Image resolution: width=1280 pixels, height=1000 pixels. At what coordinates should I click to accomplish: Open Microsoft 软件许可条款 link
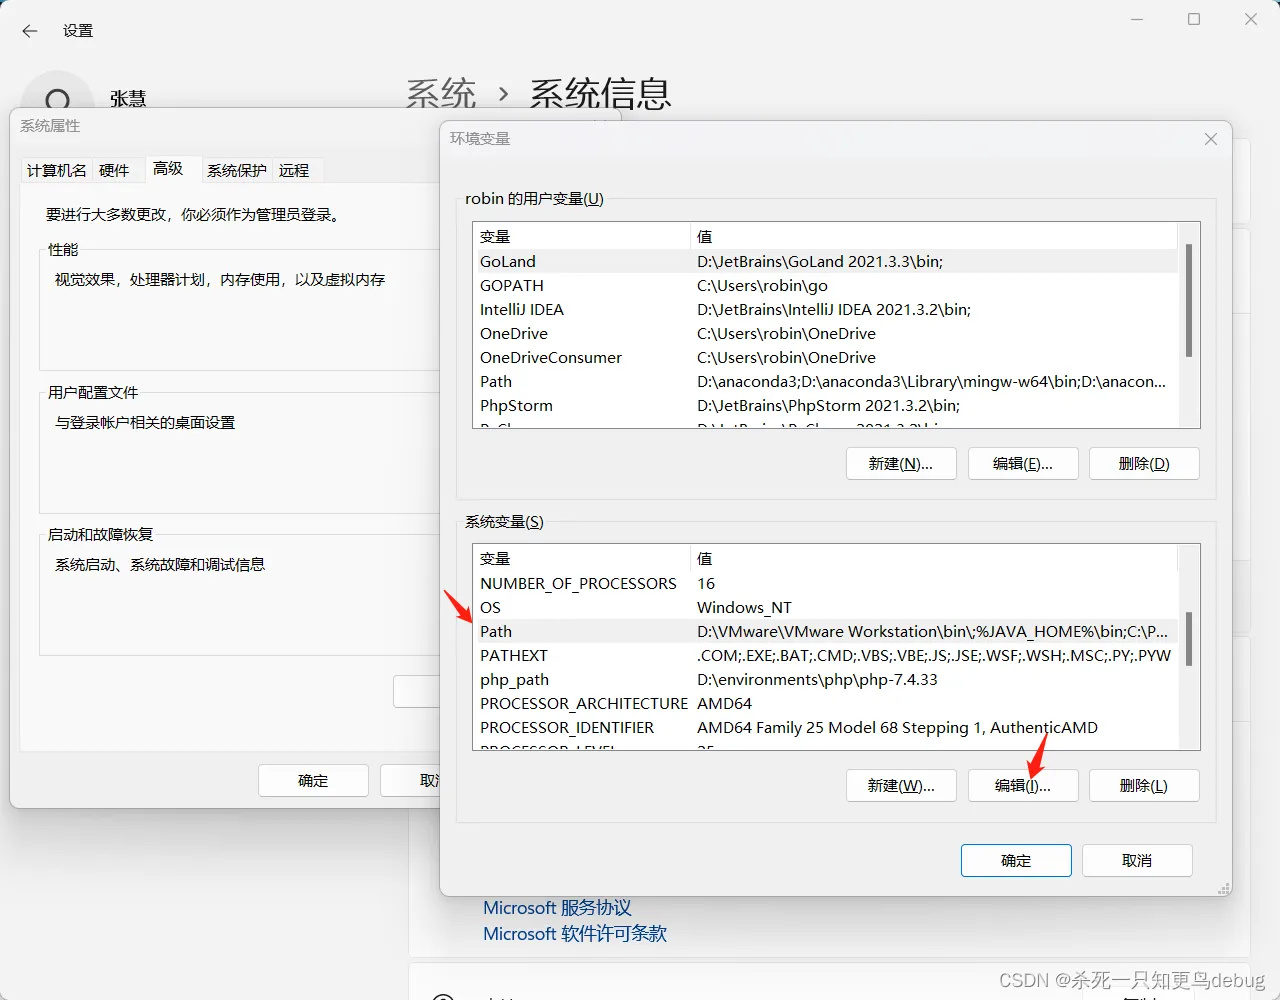pos(575,934)
